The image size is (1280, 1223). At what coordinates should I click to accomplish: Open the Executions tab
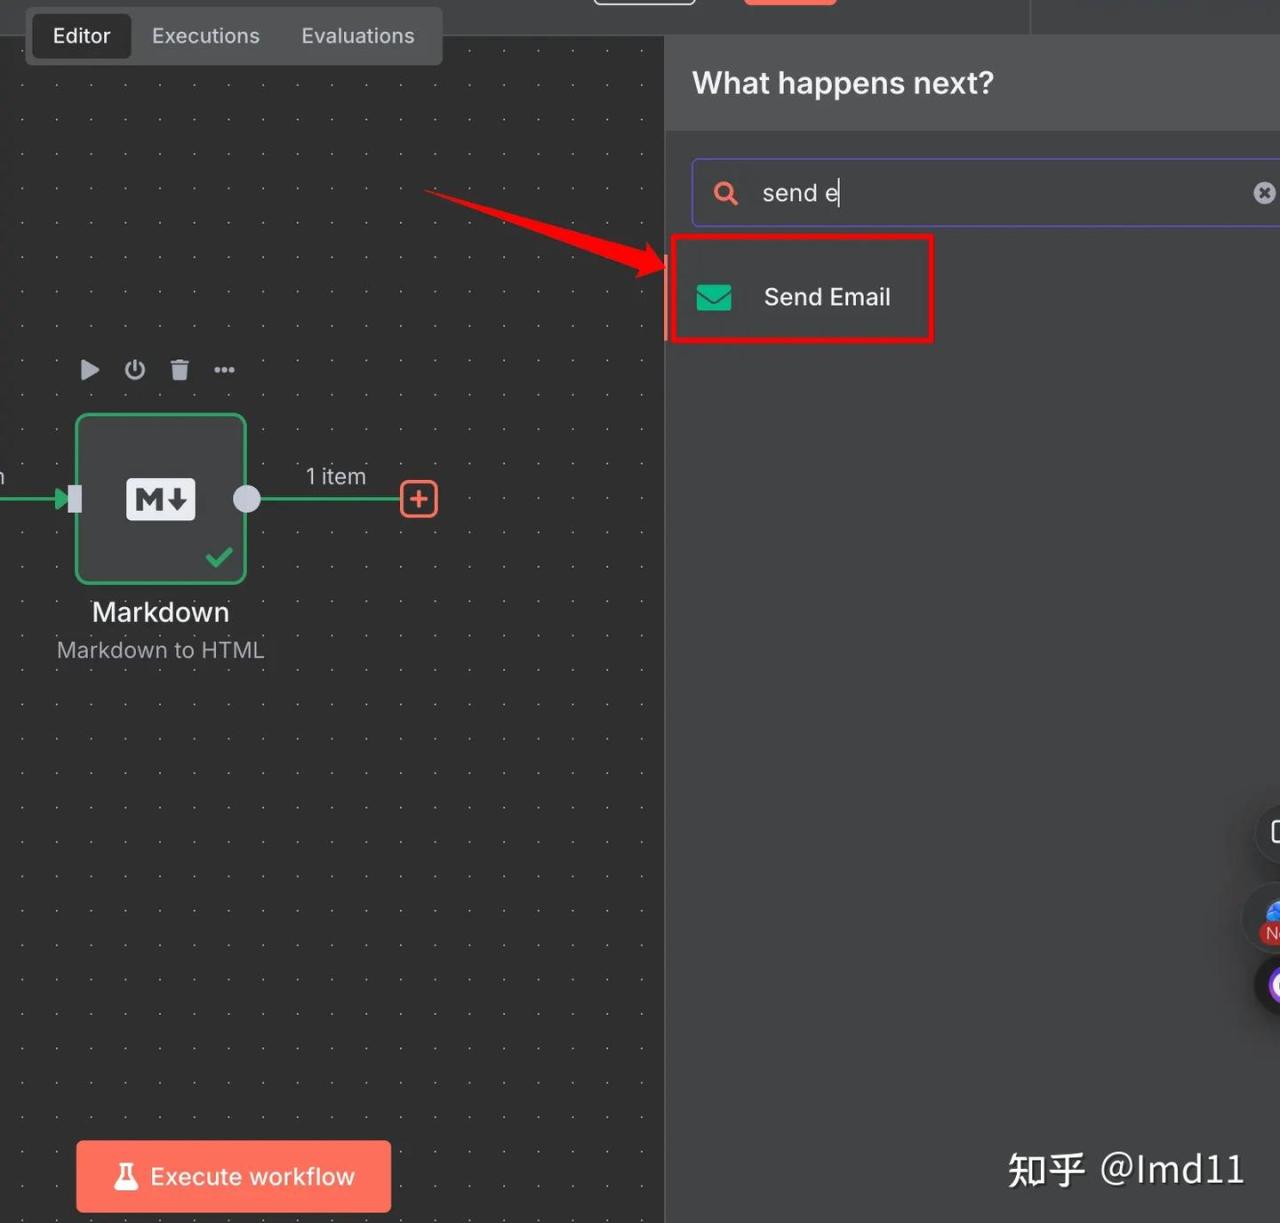tap(205, 36)
